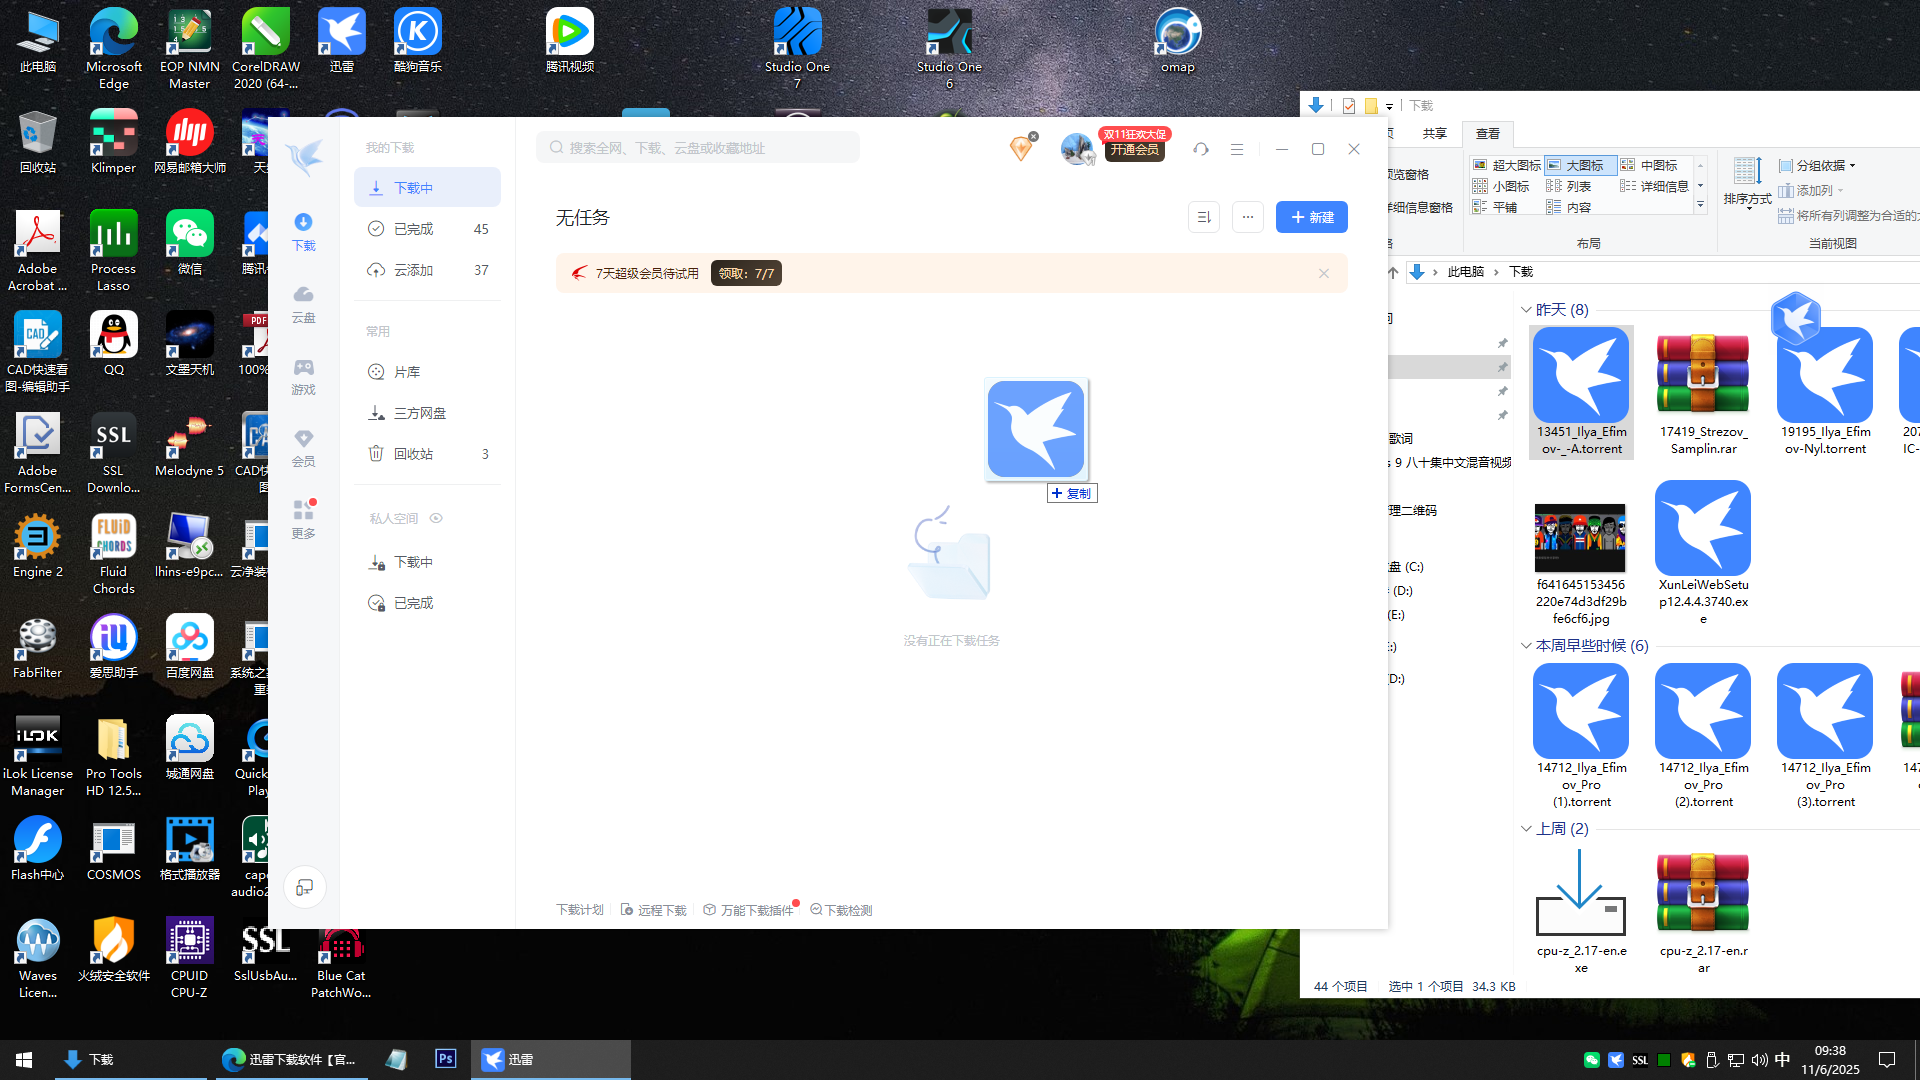The height and width of the screenshot is (1080, 1920).
Task: Click 开通会员 membership button
Action: point(1134,150)
